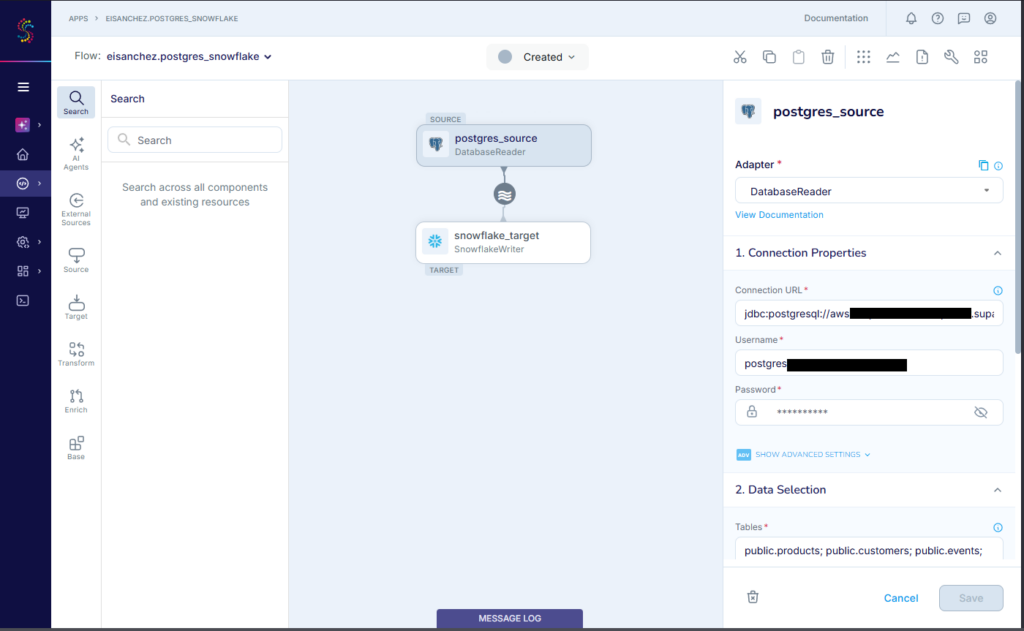The height and width of the screenshot is (631, 1024).
Task: Open Base component category
Action: (76, 448)
